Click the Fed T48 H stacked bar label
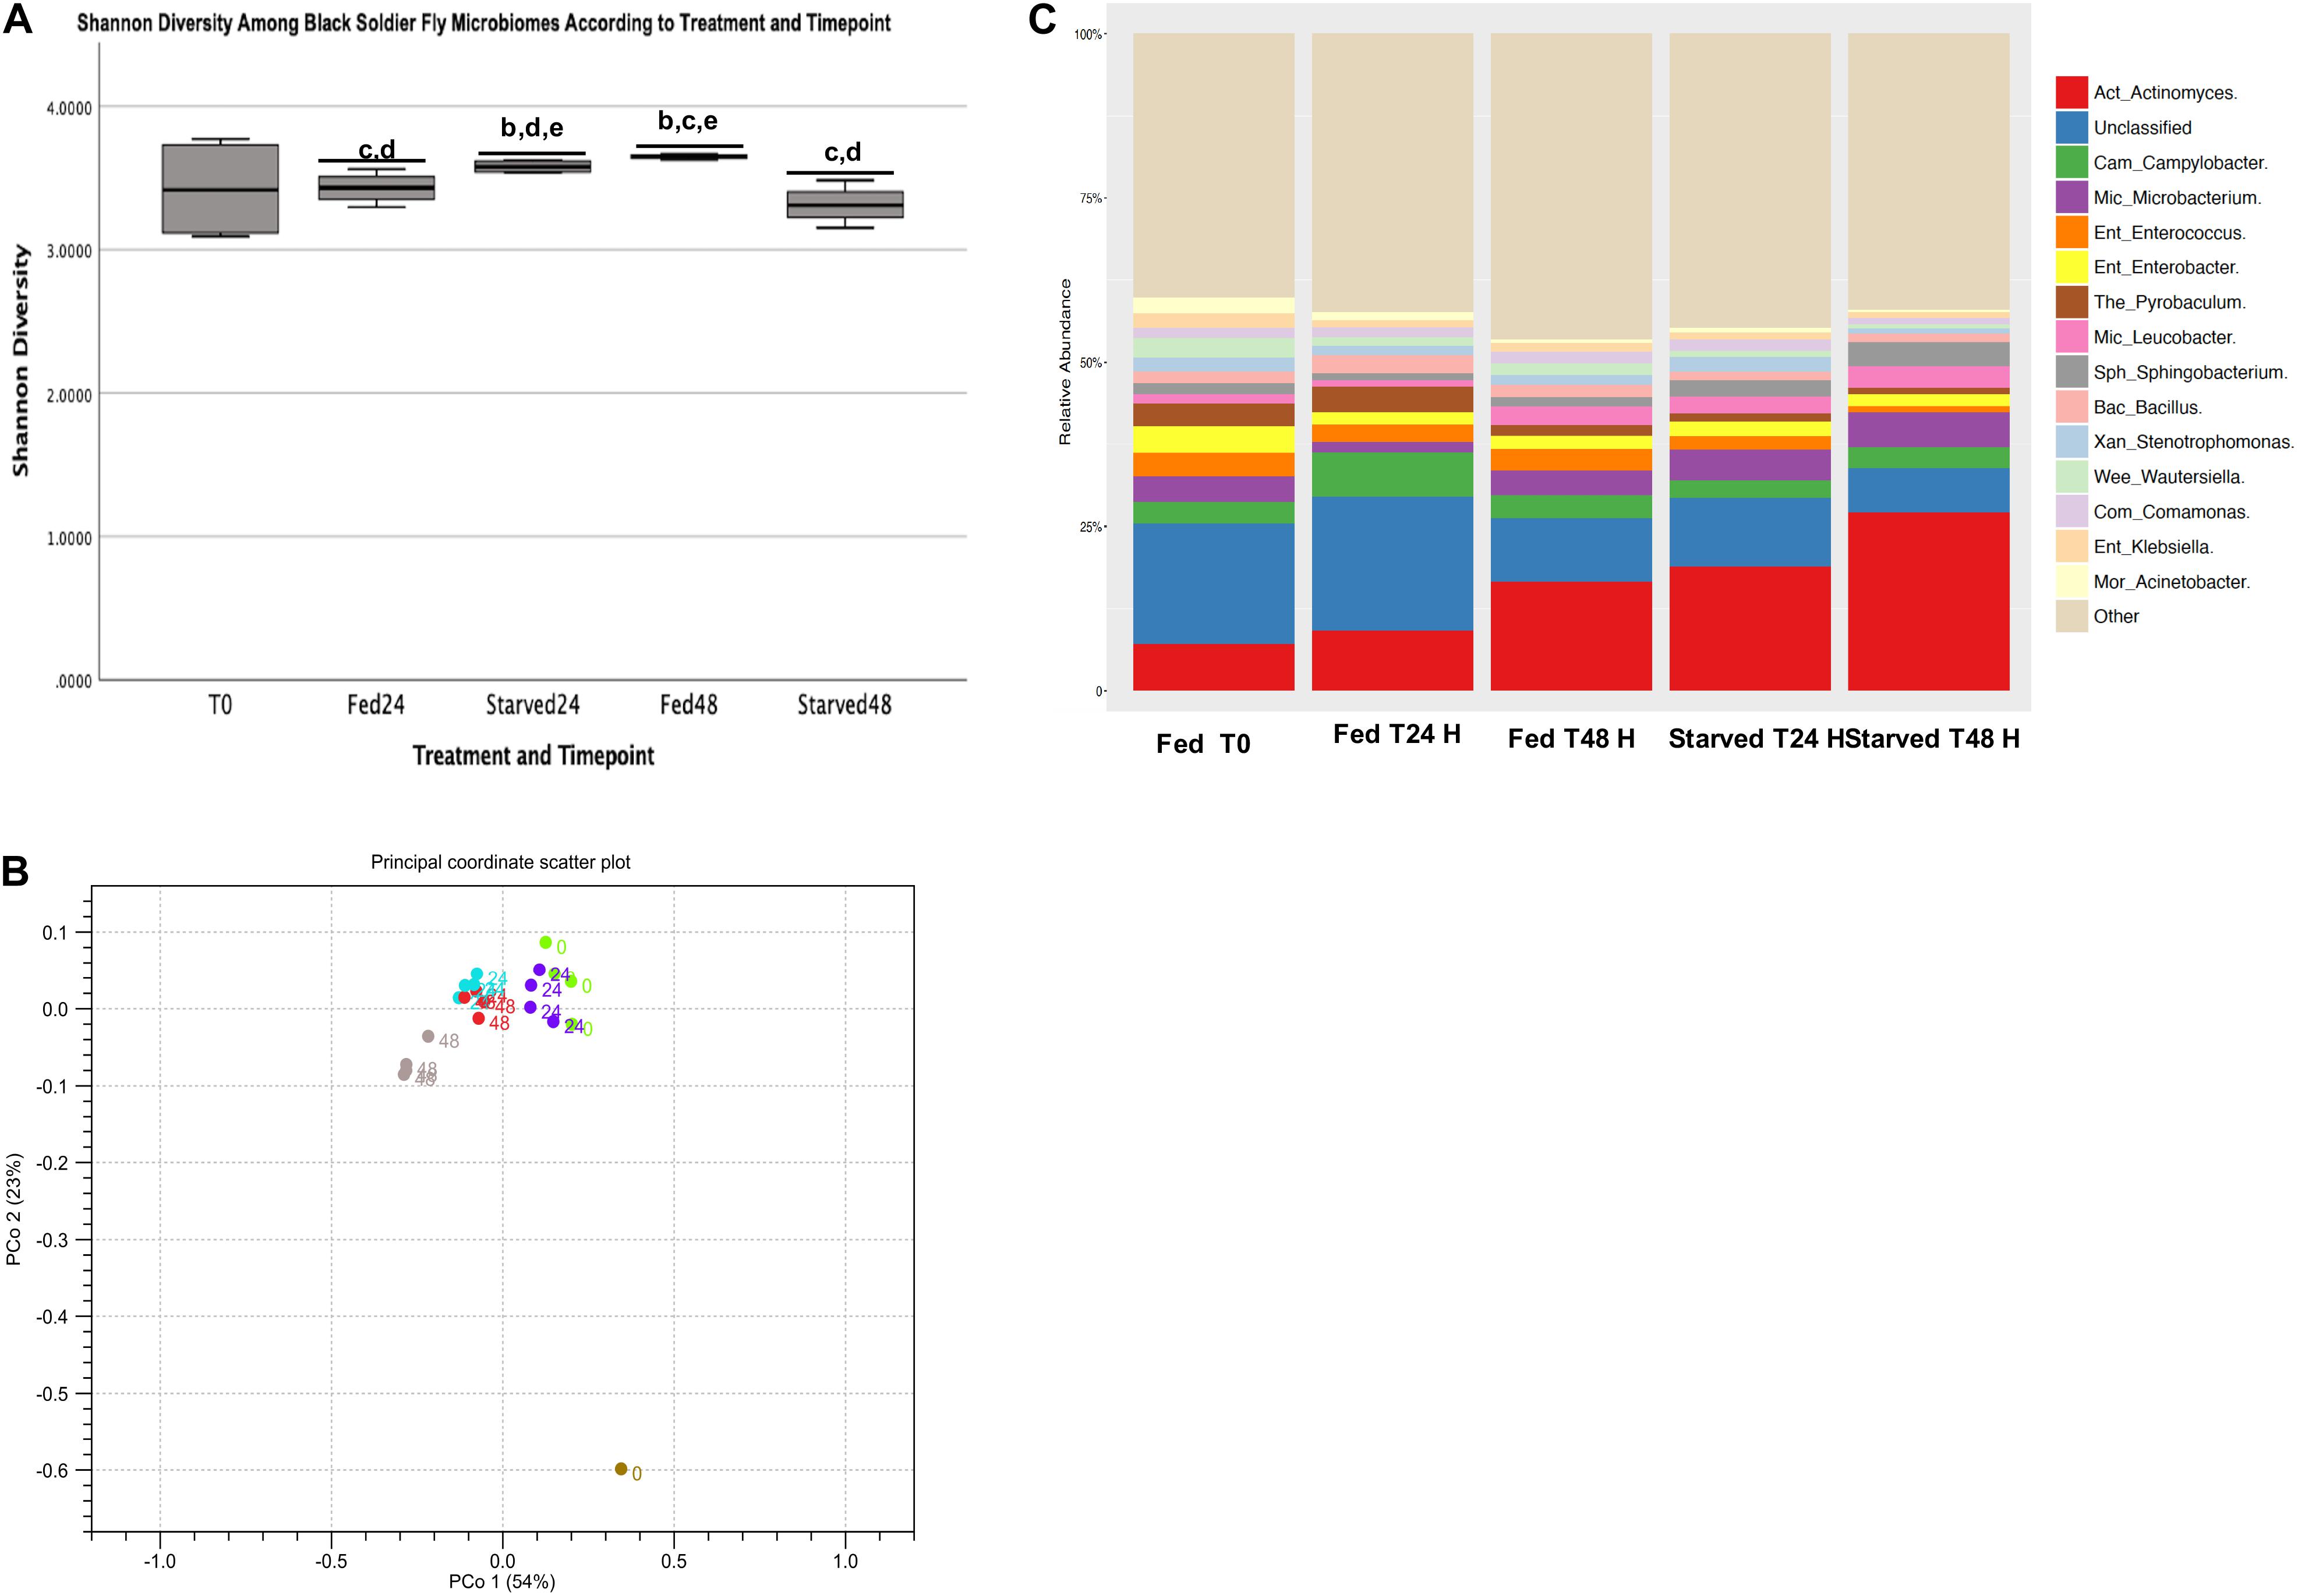This screenshot has width=2298, height=1596. click(x=1571, y=739)
